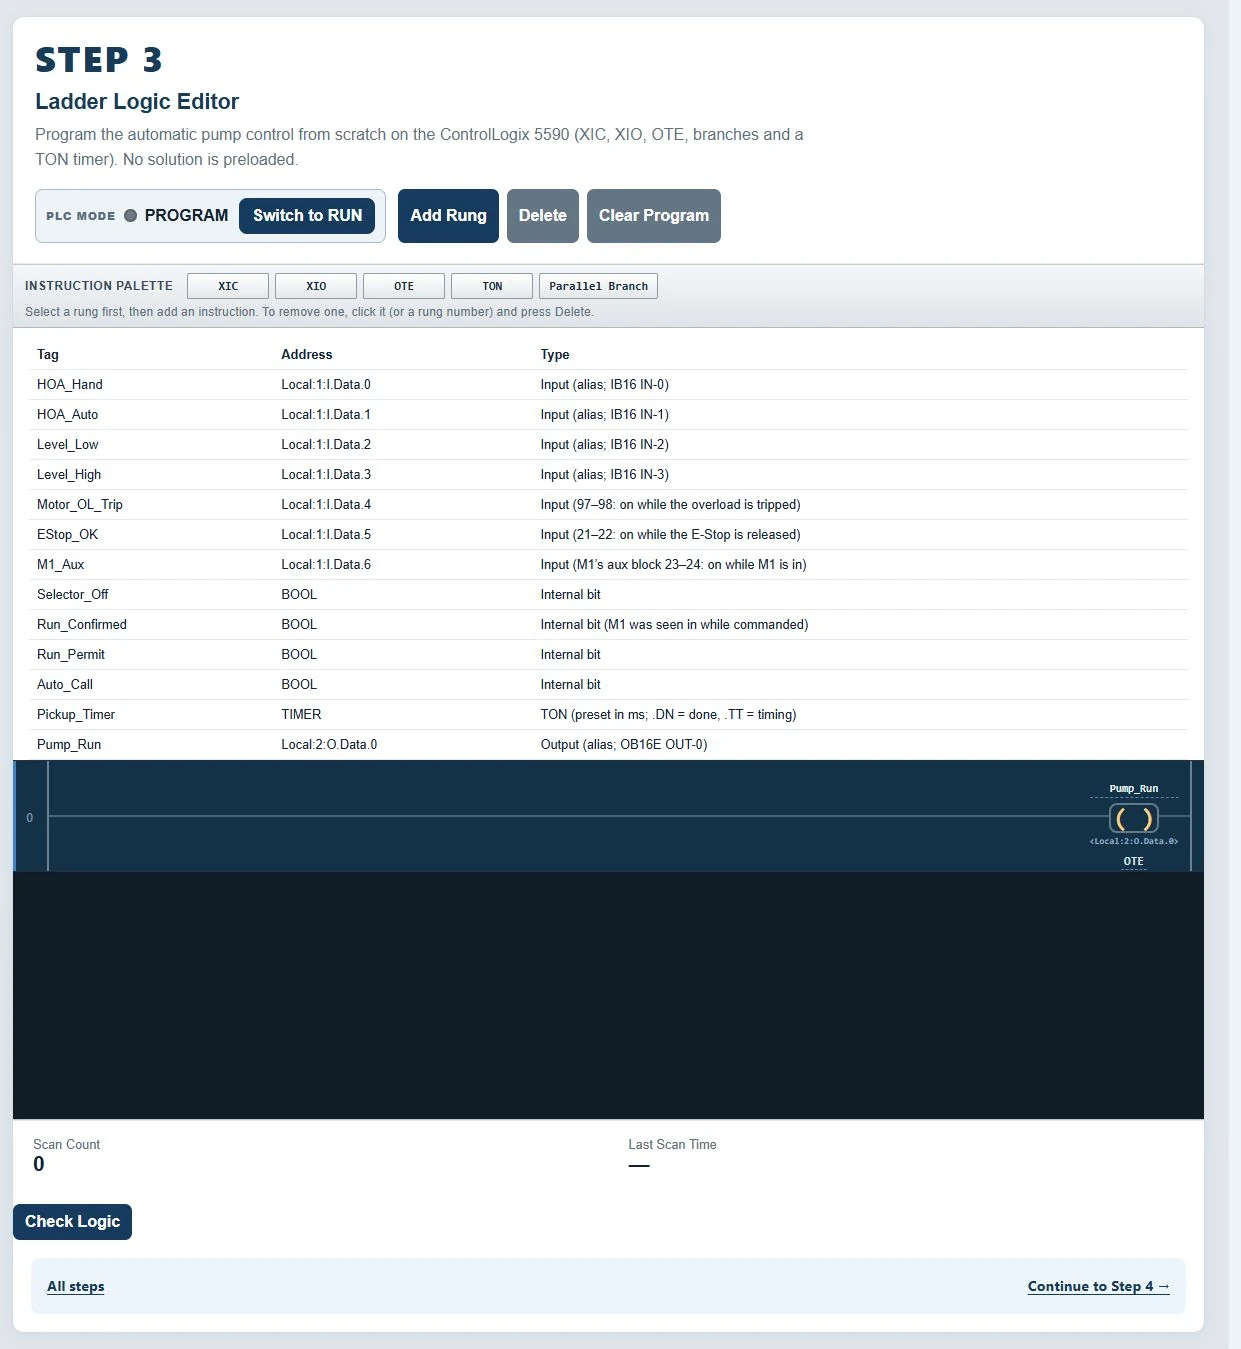This screenshot has height=1349, width=1241.
Task: Select rung number 0
Action: (30, 818)
